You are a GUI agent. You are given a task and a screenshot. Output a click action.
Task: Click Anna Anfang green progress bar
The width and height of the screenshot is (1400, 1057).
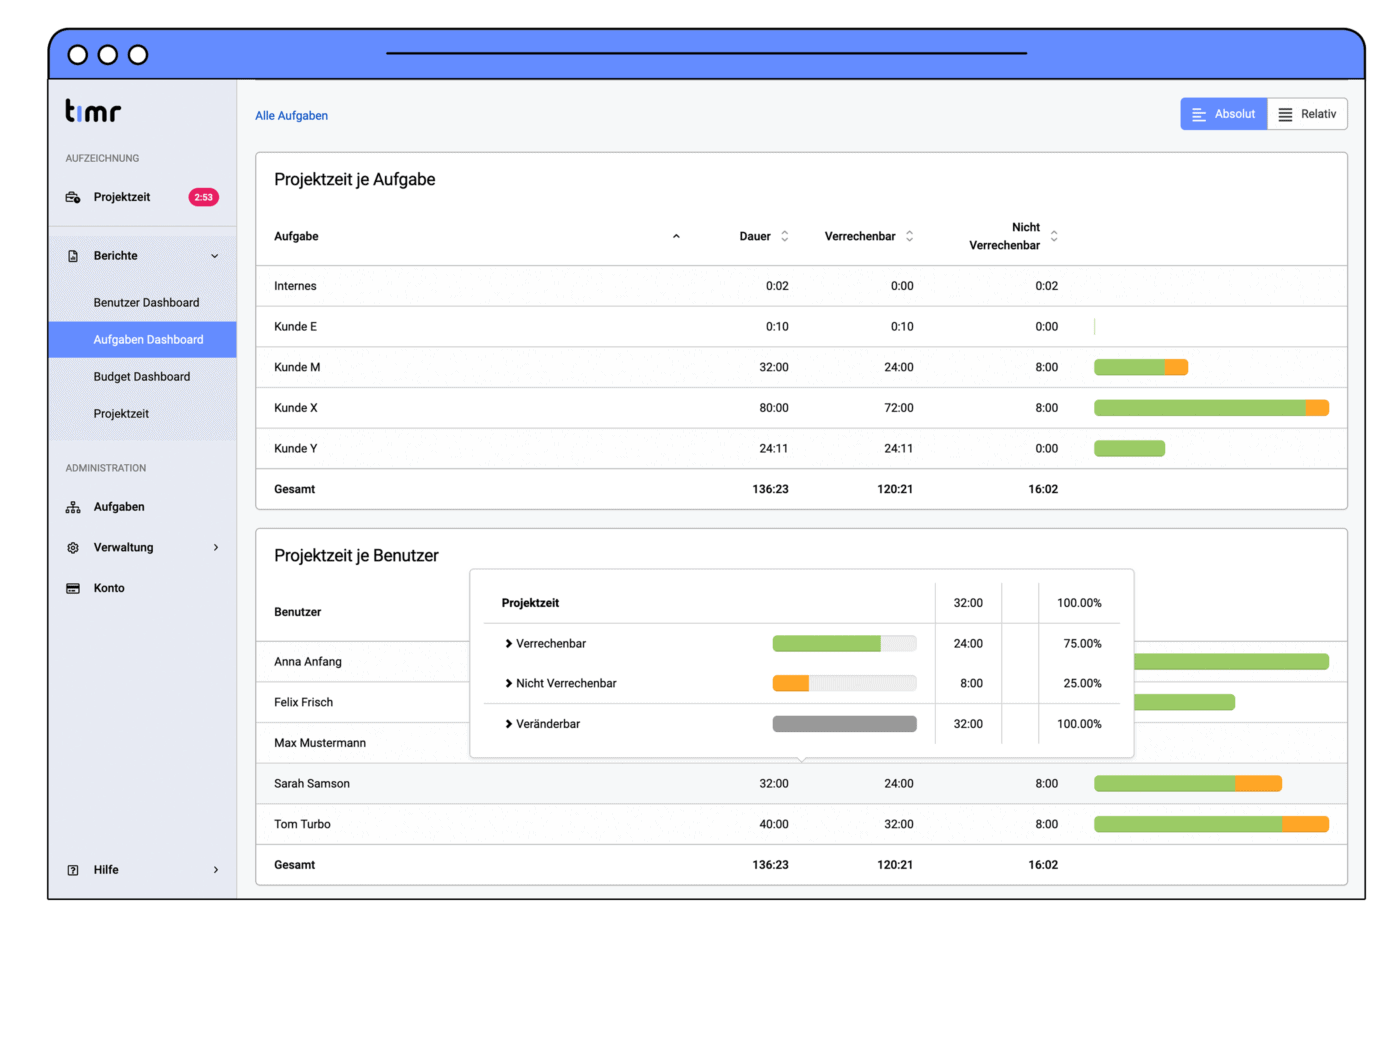tap(1231, 662)
